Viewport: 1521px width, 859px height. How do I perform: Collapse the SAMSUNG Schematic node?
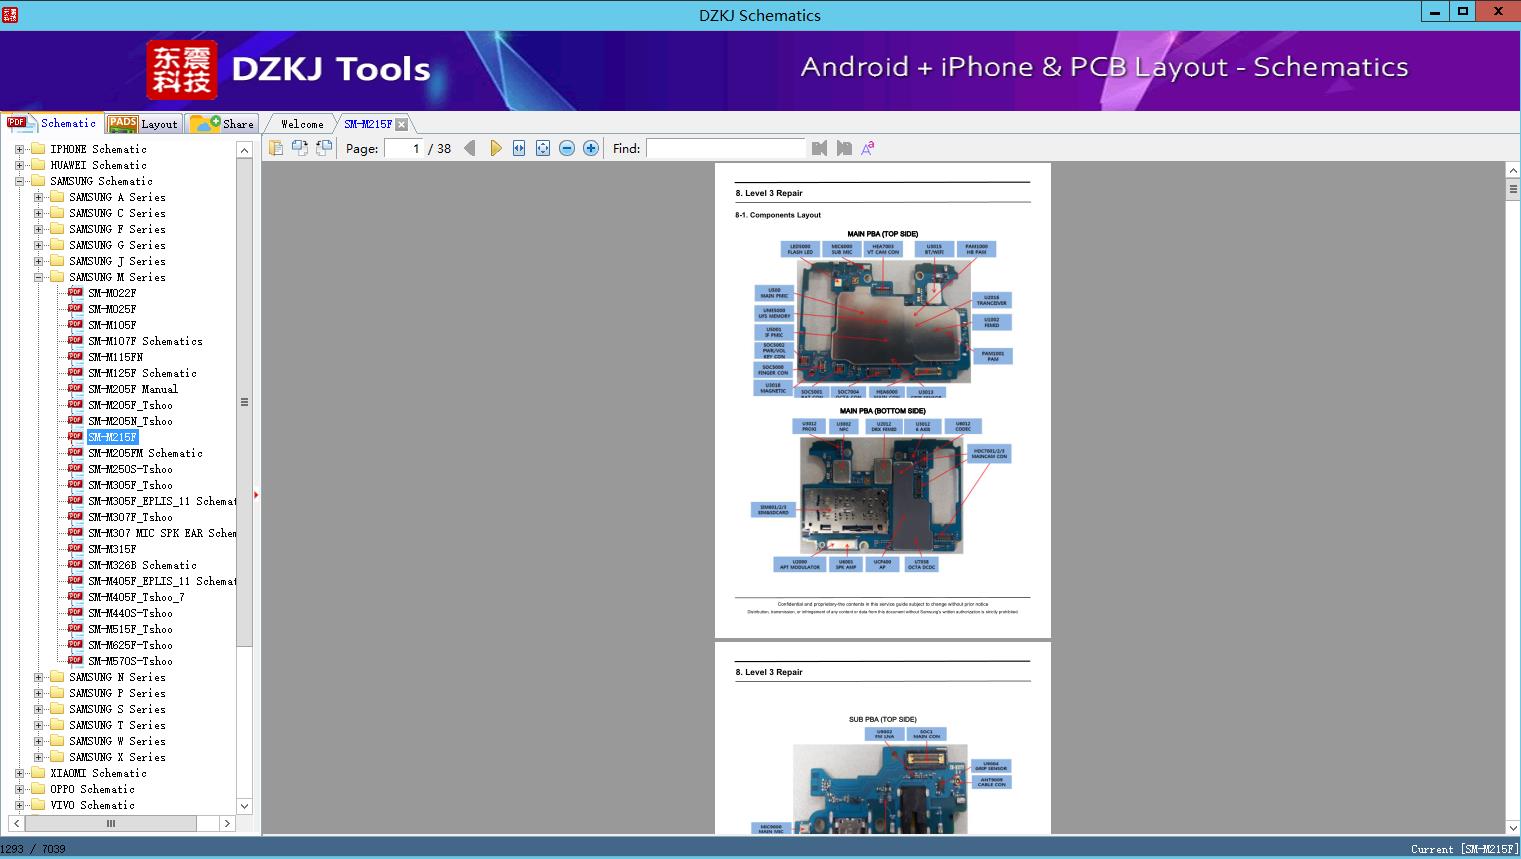click(19, 181)
